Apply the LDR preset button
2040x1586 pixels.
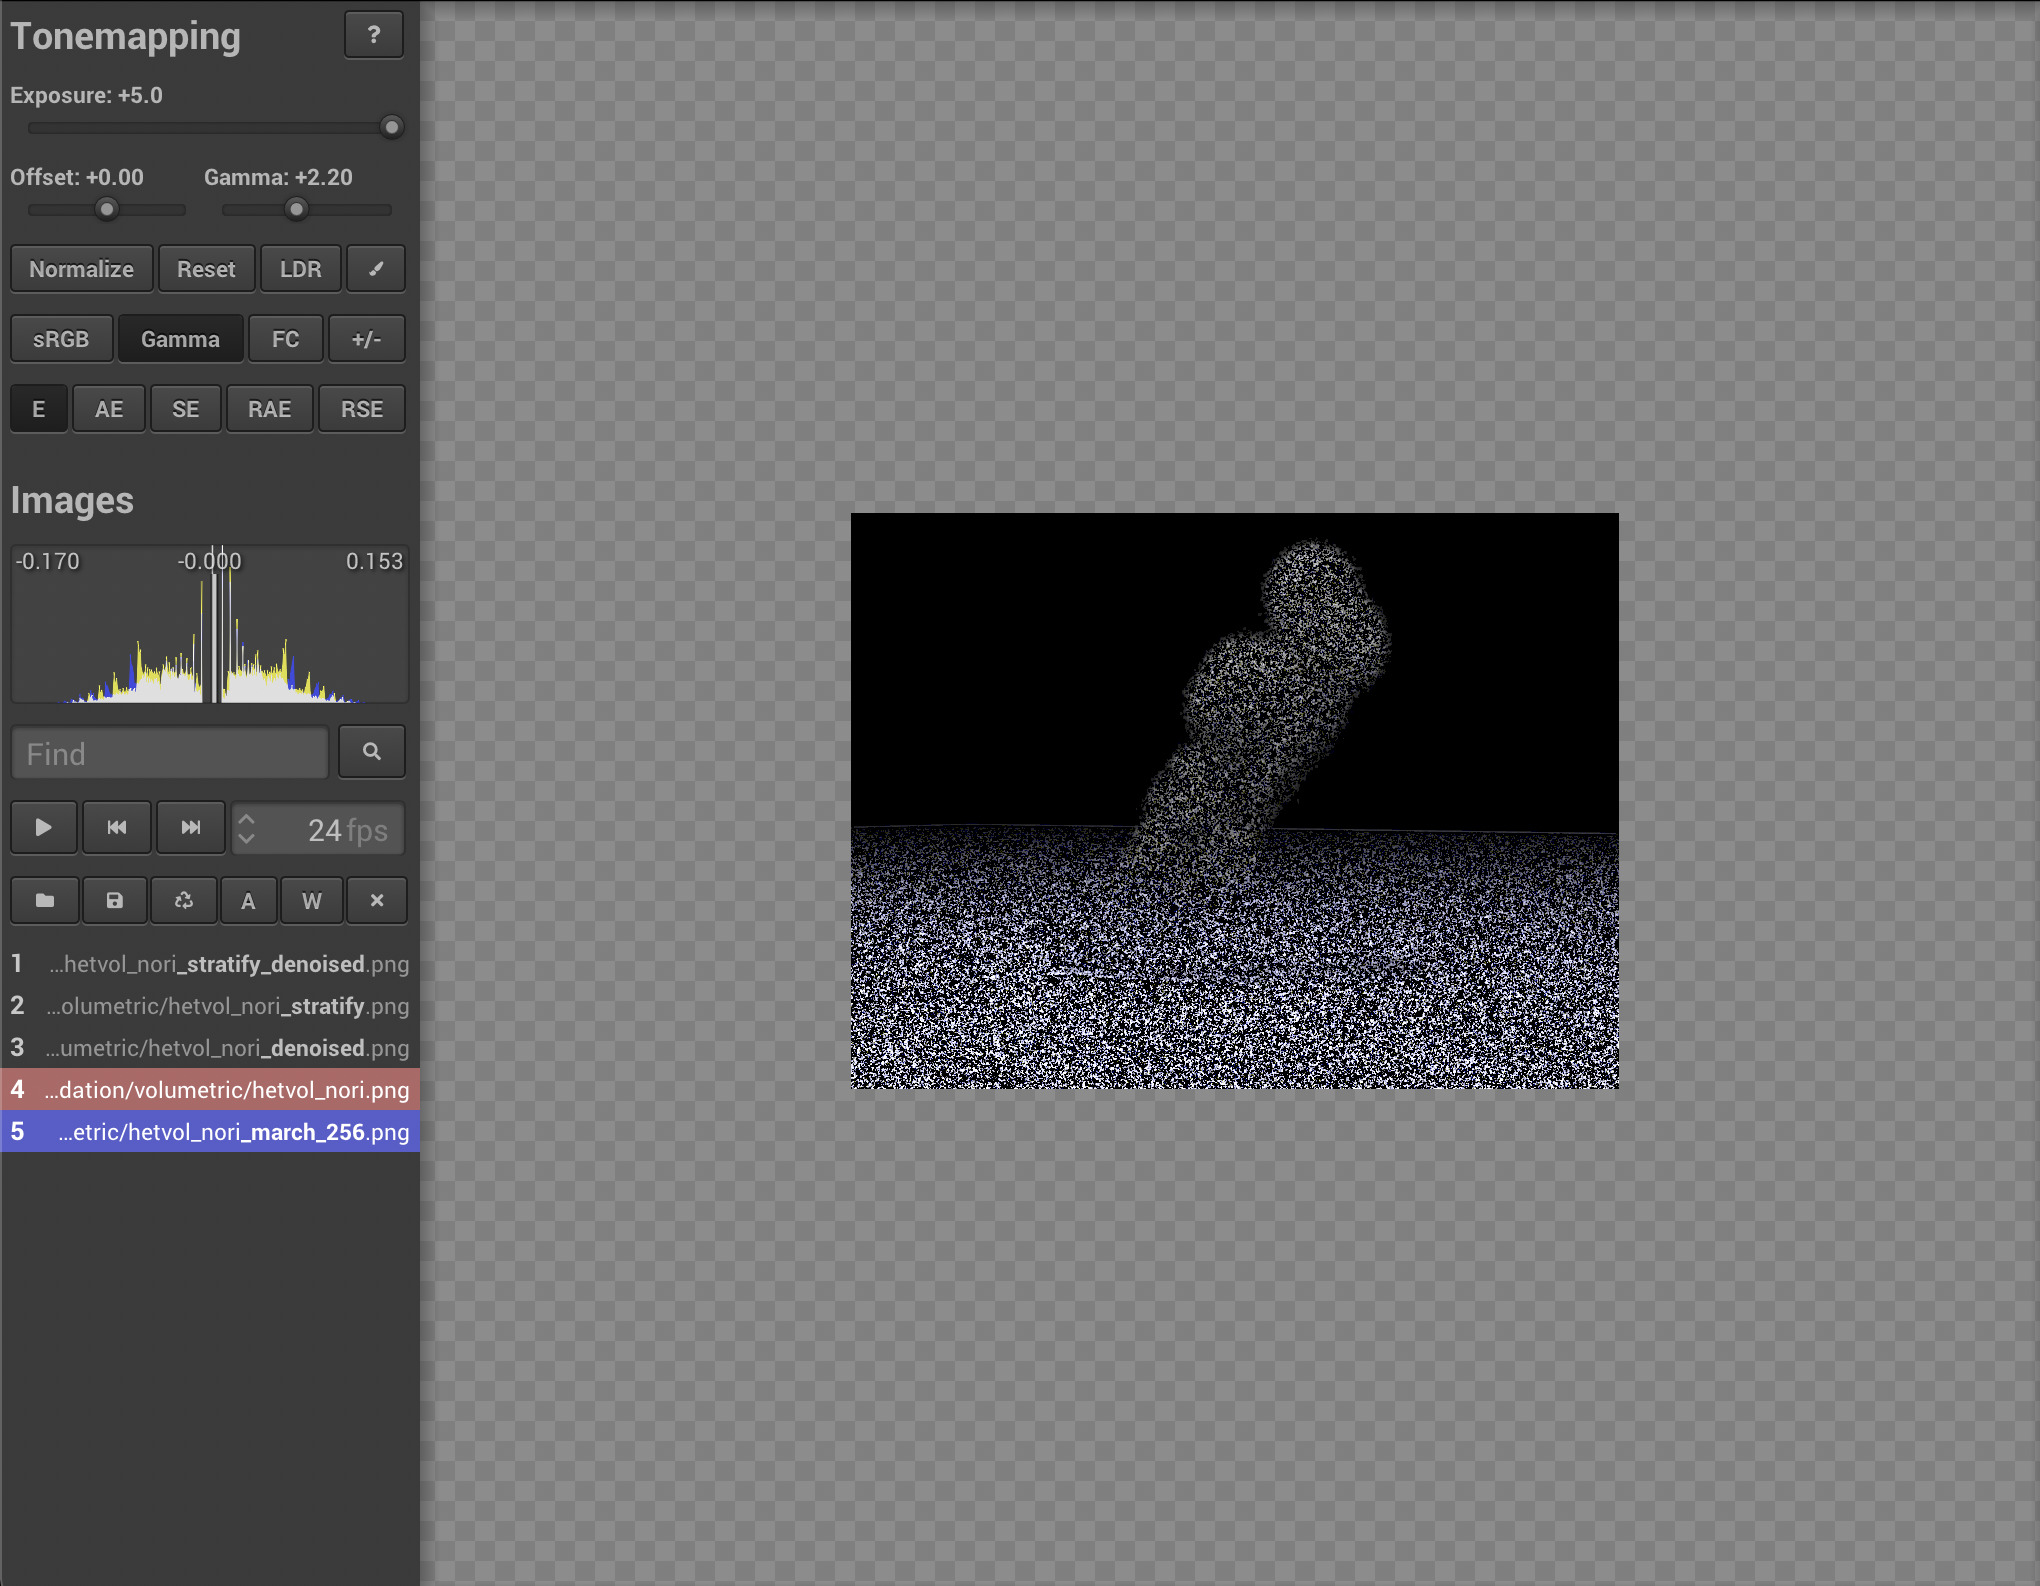click(301, 269)
